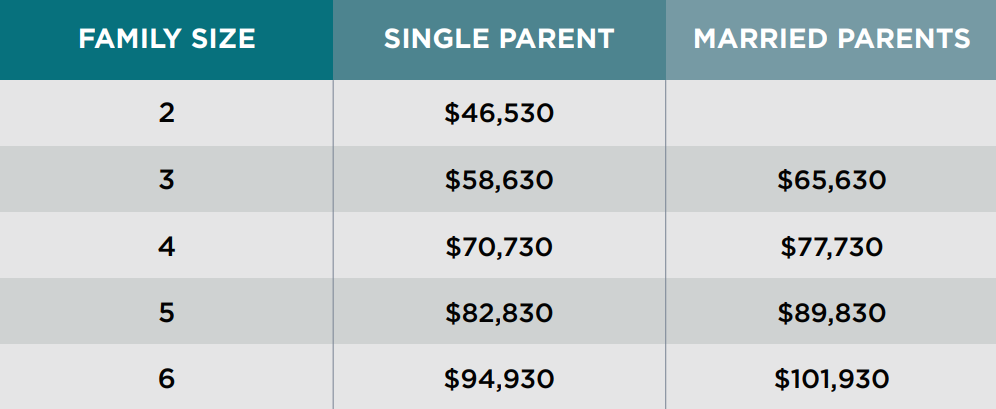Screen dimensions: 996x409
Task: Click the MARRIED PARENTS column header
Action: coord(831,39)
